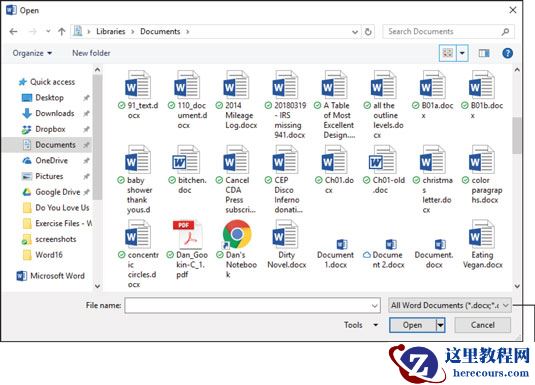Screen dimensions: 535x385
Task: Click the New folder button
Action: click(x=91, y=53)
